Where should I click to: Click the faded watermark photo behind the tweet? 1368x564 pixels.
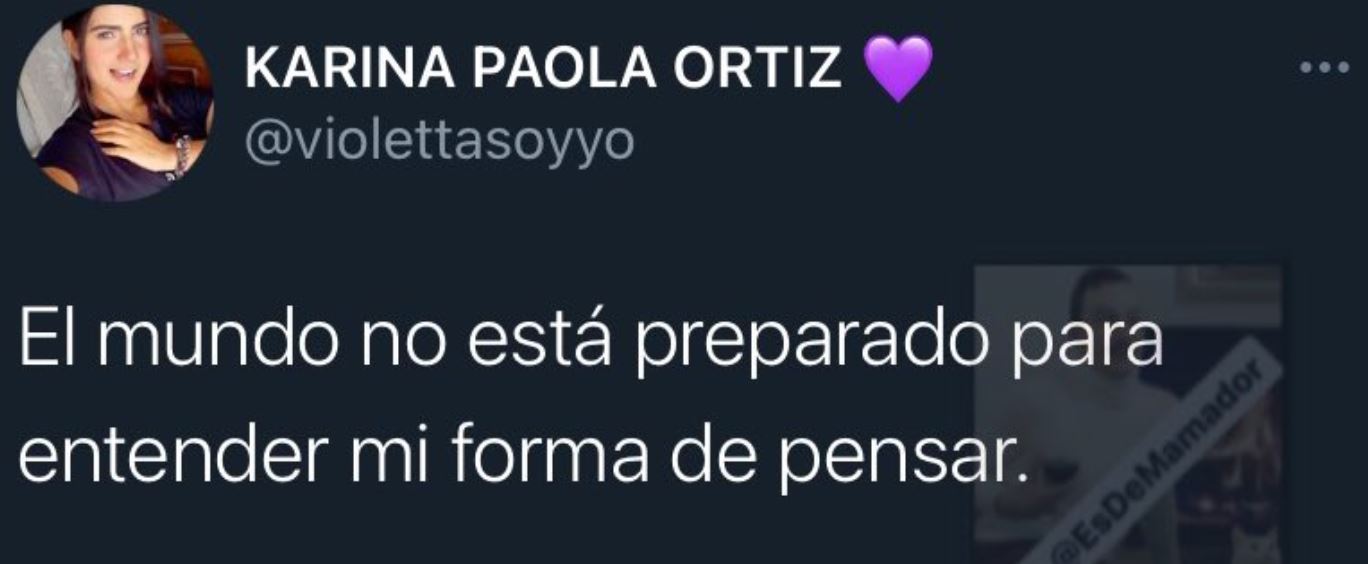[1128, 414]
